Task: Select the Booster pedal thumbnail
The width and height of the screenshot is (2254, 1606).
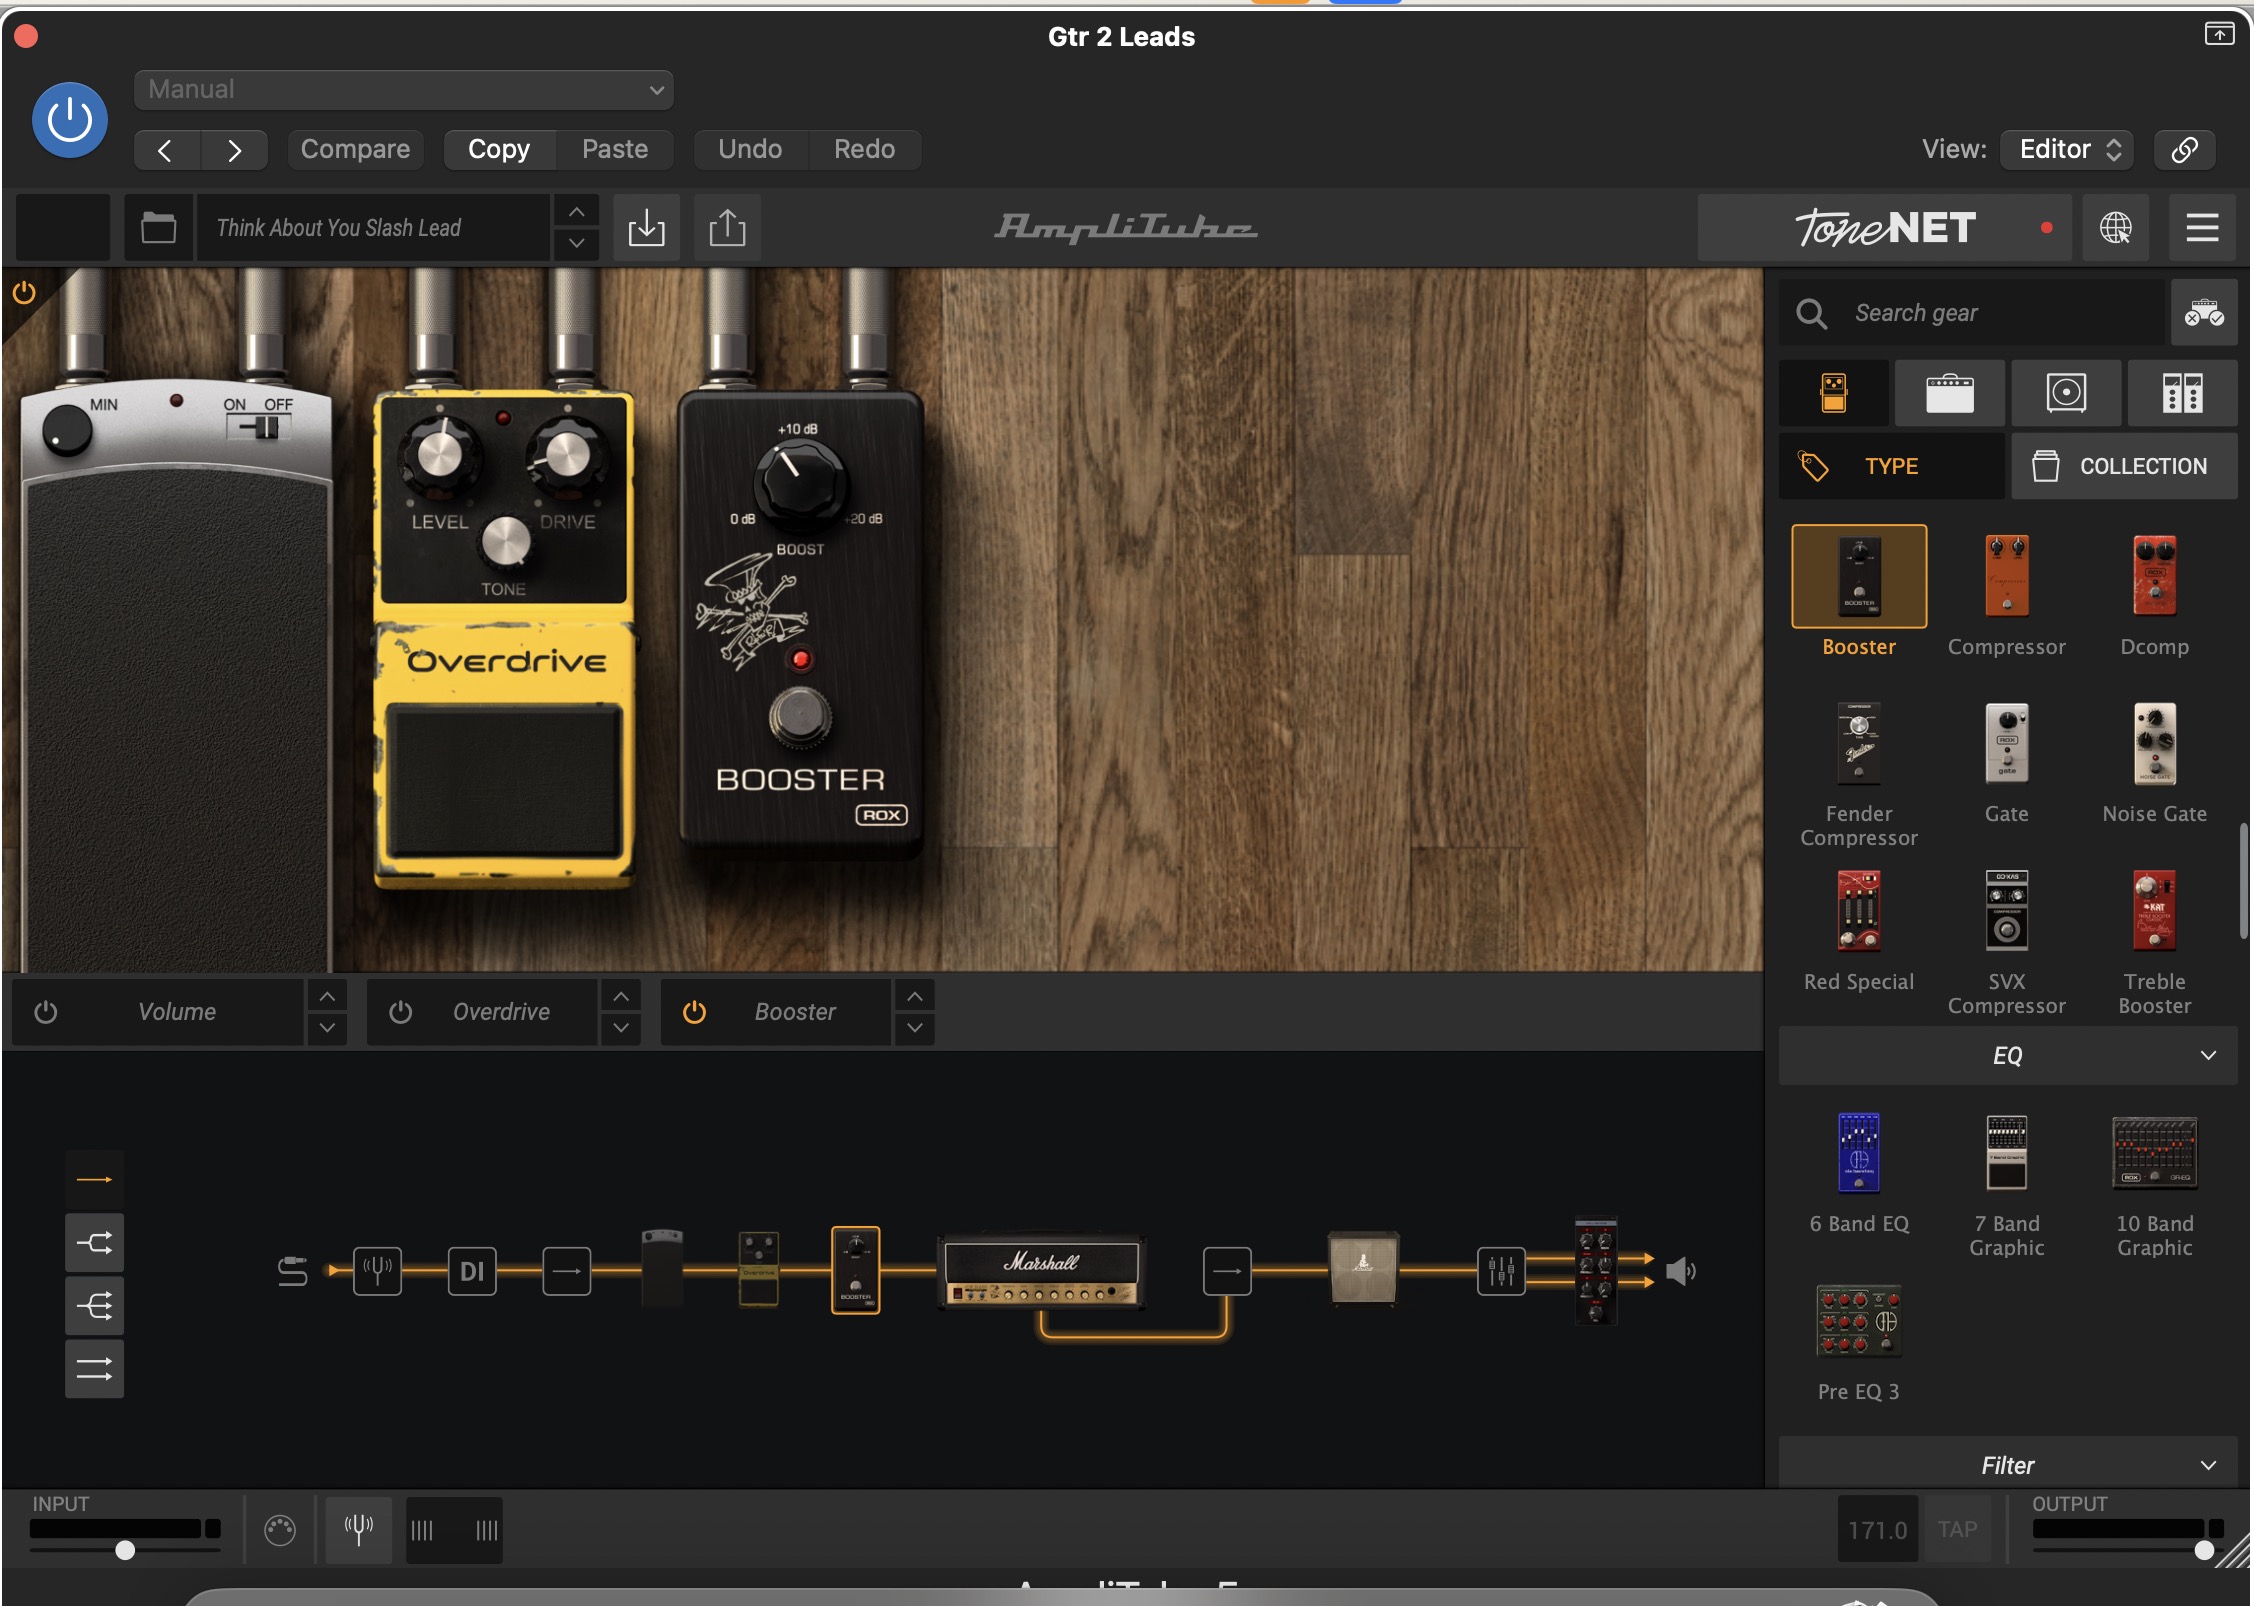Action: (1859, 577)
